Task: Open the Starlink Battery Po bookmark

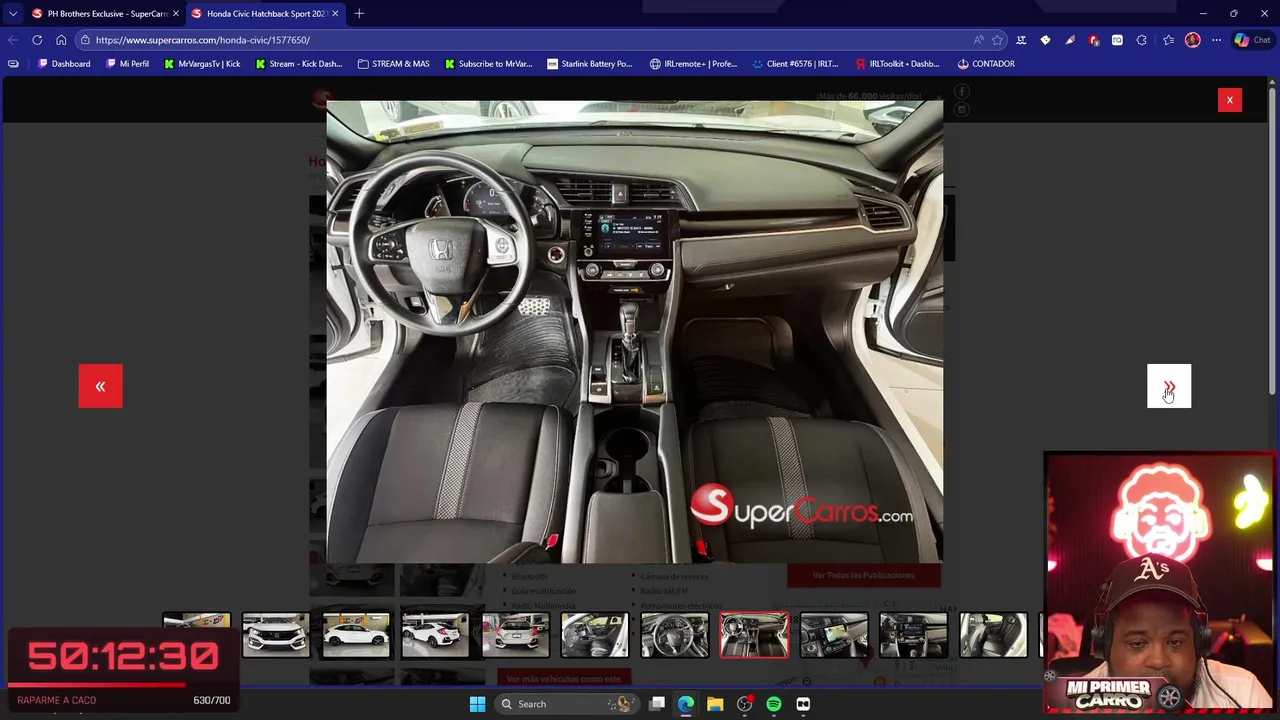Action: point(590,64)
